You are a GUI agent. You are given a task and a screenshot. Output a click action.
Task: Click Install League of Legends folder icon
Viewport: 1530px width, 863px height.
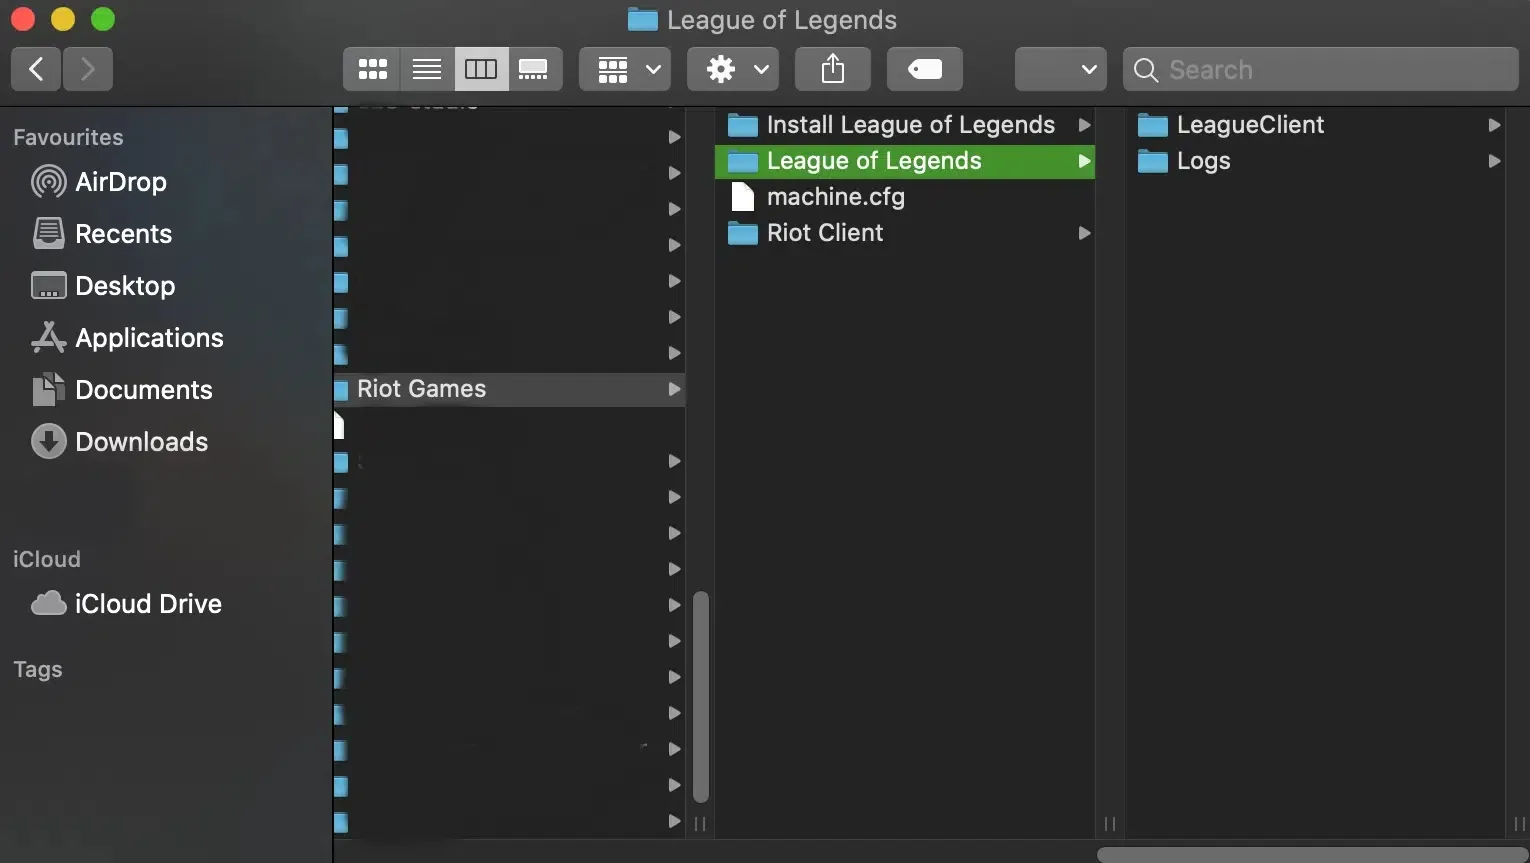(742, 125)
